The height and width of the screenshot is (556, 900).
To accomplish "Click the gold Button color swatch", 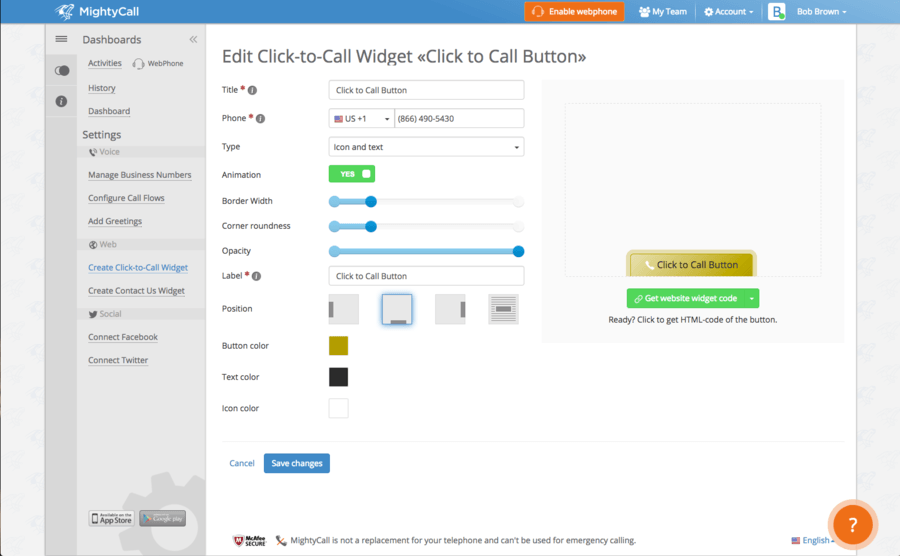I will 339,346.
